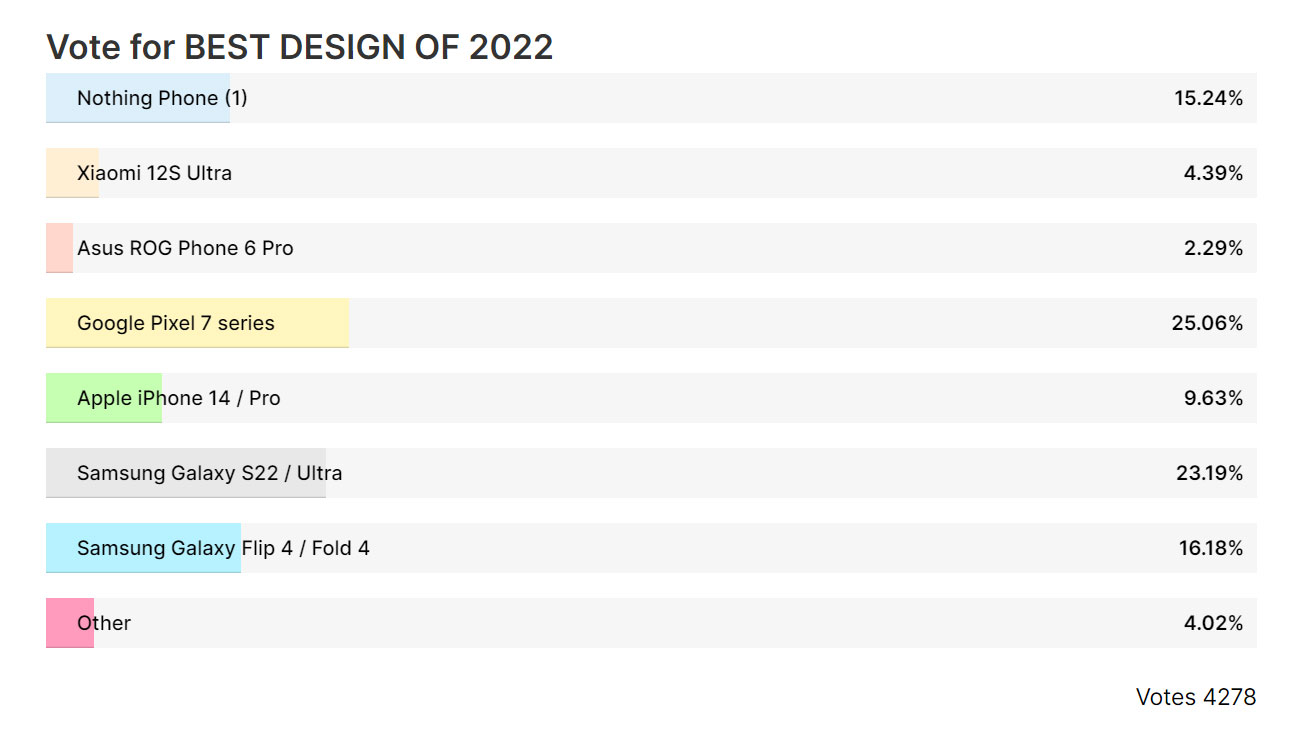Choose Apple iPhone 14 / Pro option
This screenshot has width=1295, height=745.
(651, 398)
